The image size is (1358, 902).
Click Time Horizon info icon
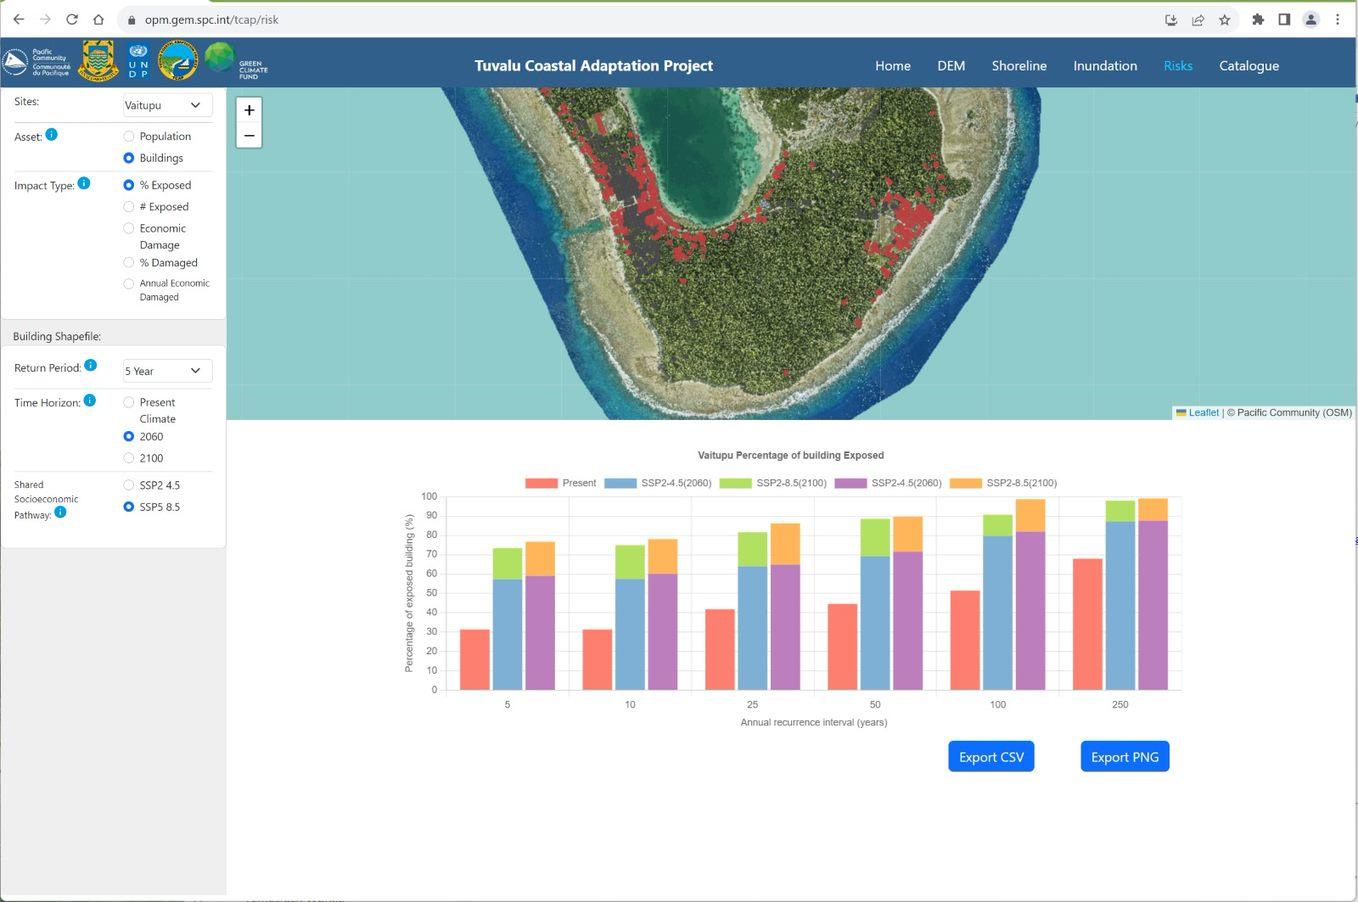pyautogui.click(x=90, y=400)
